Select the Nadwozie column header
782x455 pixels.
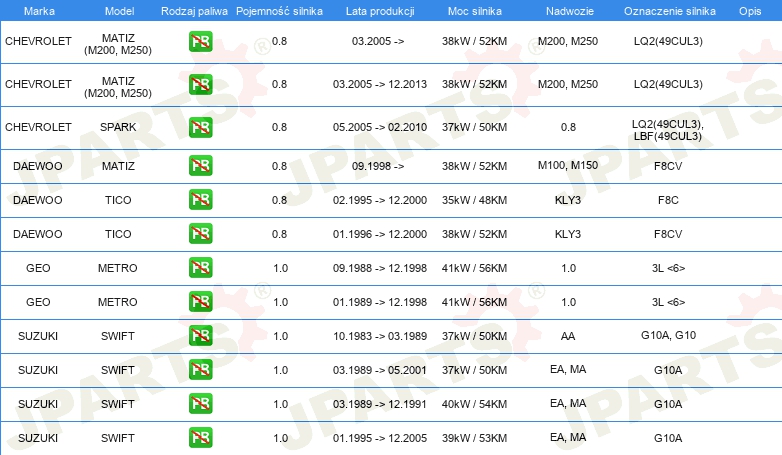coord(570,11)
